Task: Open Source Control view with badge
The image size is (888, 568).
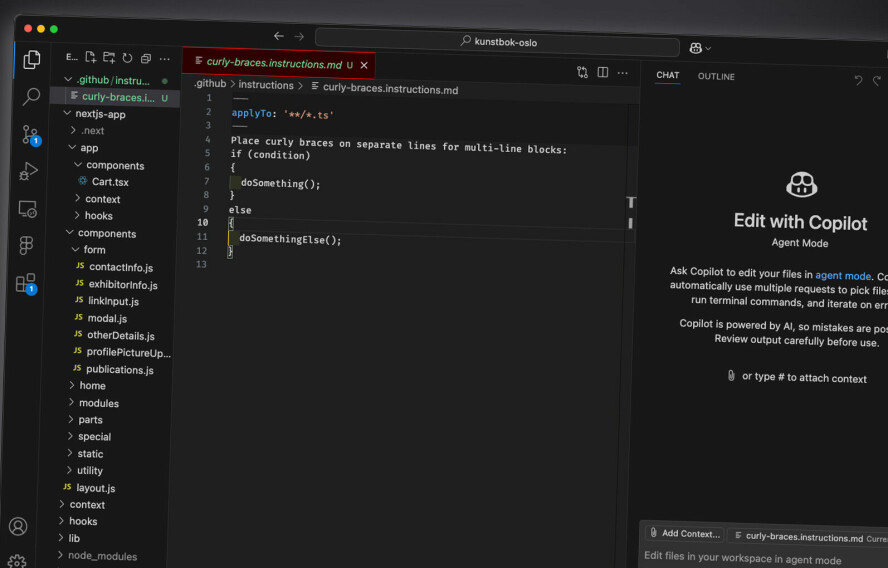Action: pyautogui.click(x=31, y=135)
